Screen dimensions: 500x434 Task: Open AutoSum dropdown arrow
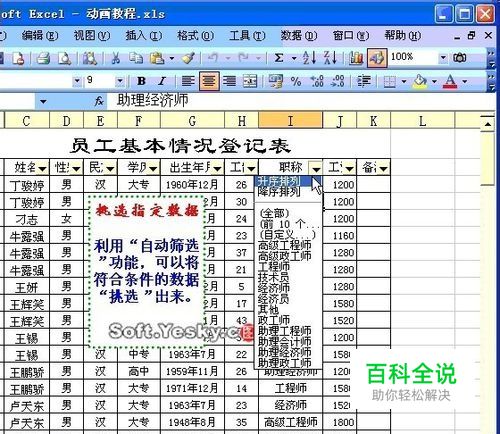[x=294, y=59]
